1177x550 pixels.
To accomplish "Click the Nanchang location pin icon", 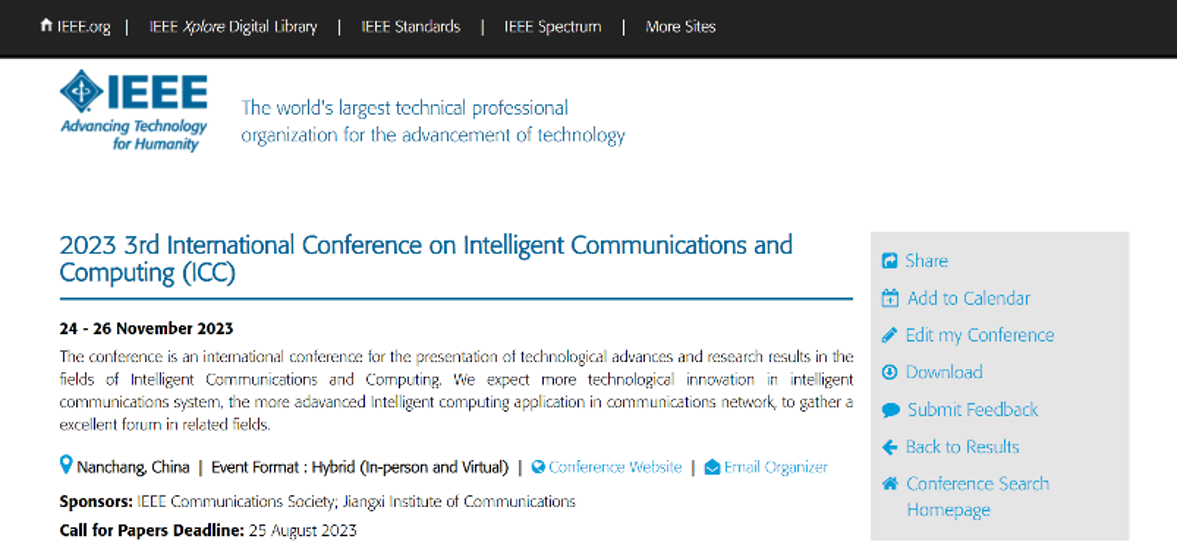I will (66, 465).
